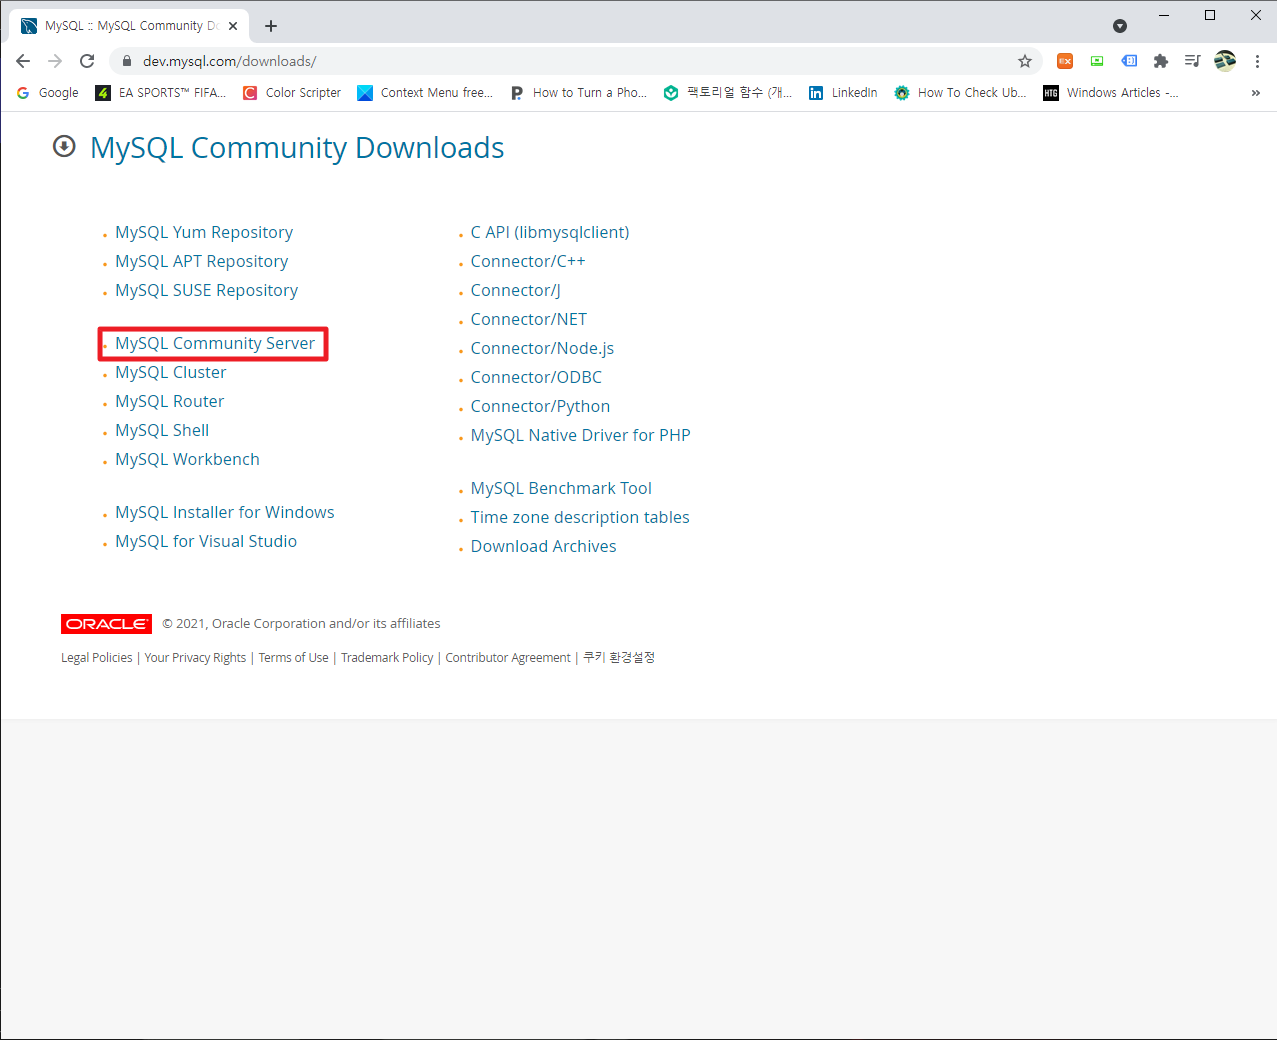Open MySQL Yum Repository
This screenshot has width=1277, height=1040.
tap(204, 232)
